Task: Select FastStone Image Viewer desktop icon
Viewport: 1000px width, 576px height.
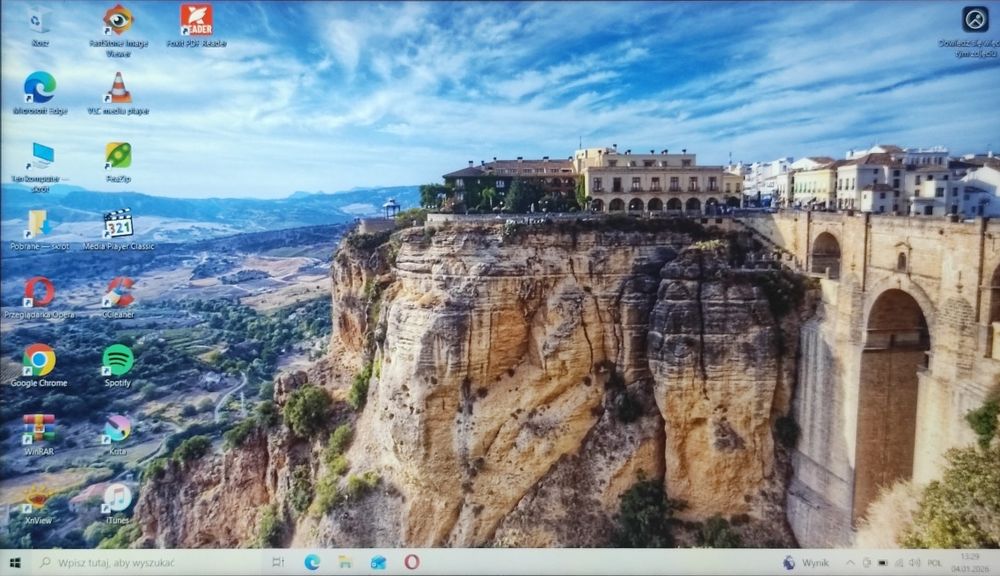Action: click(118, 31)
